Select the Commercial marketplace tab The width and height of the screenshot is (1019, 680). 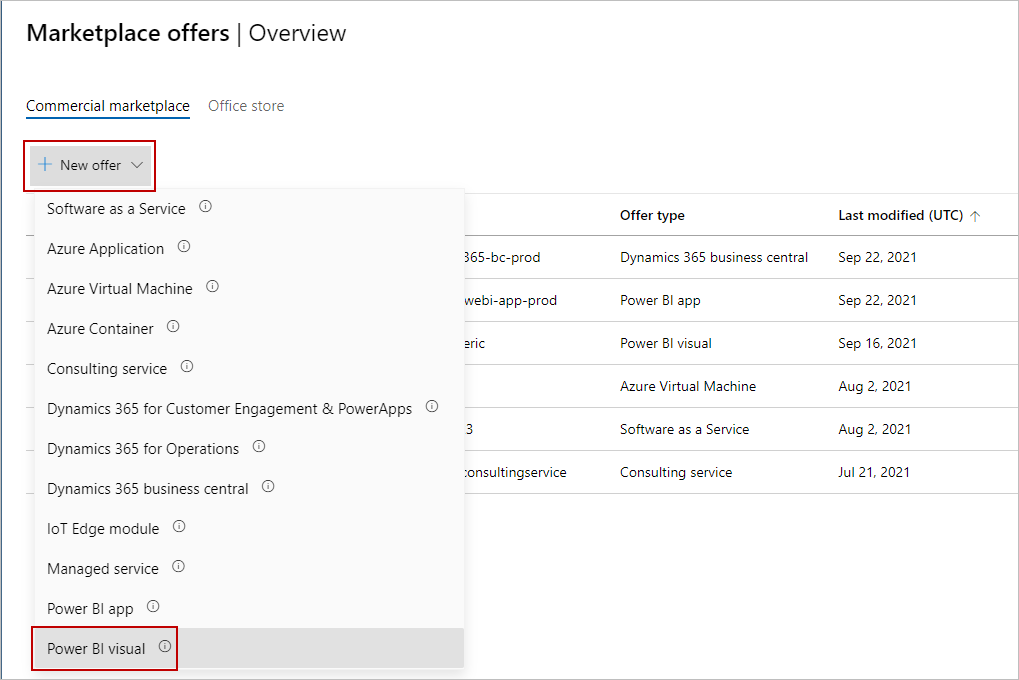108,106
